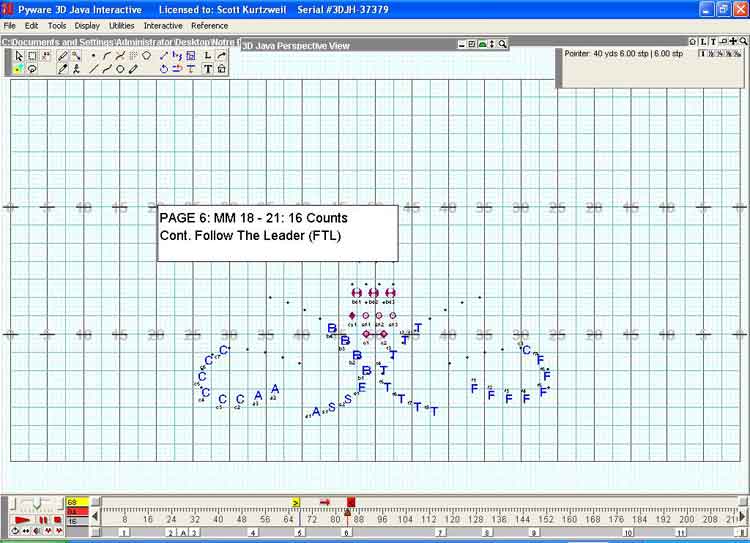This screenshot has width=750, height=543.
Task: Adjust the tempo slider handle
Action: click(x=38, y=503)
